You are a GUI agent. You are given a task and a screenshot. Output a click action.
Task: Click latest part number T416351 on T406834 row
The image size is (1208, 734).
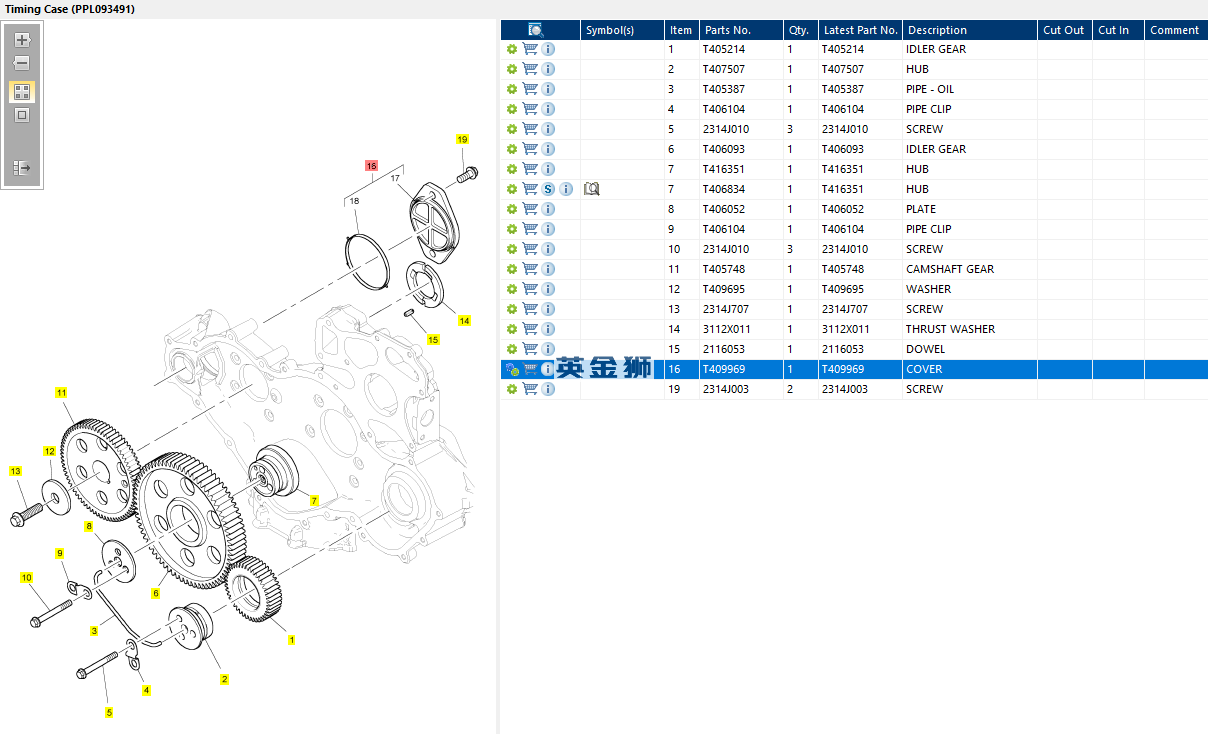[x=843, y=189]
